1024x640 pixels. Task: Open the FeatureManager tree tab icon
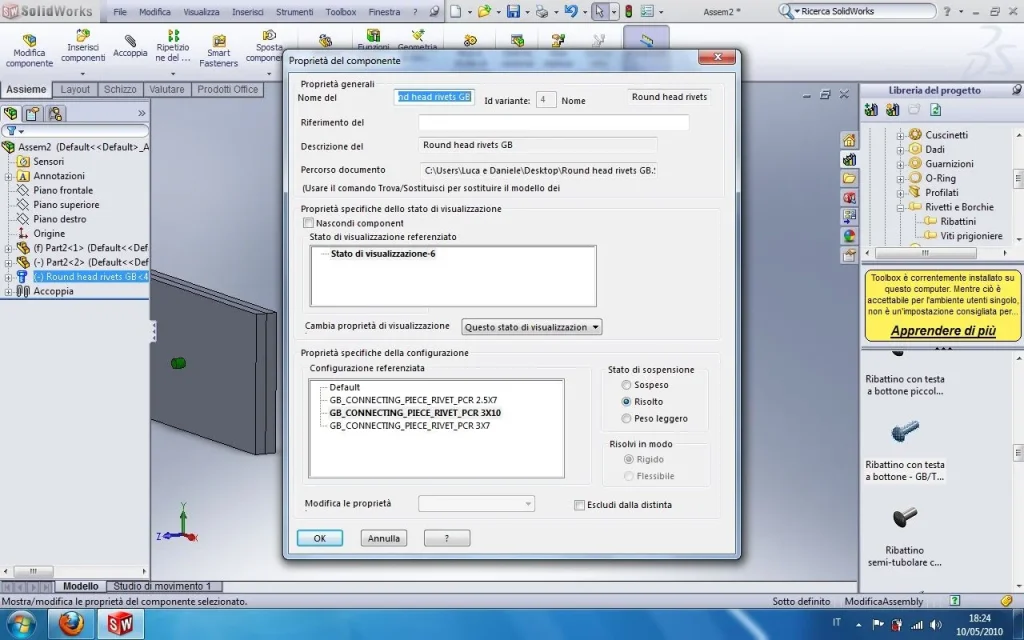click(x=10, y=114)
